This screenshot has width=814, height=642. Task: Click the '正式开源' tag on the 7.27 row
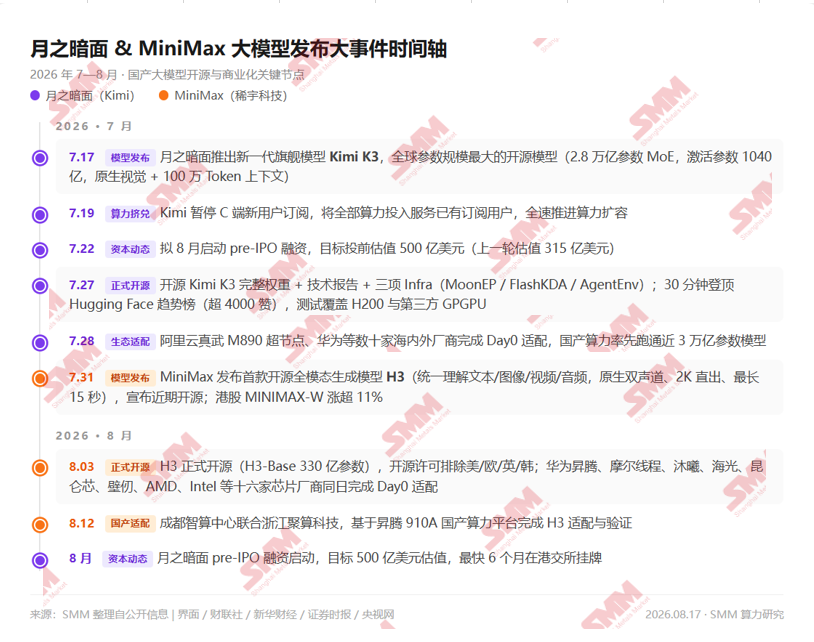coord(130,285)
